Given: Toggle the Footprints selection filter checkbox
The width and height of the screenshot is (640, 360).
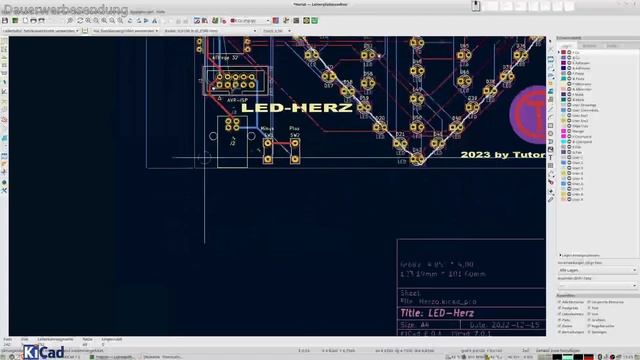Looking at the screenshot, I should click(x=560, y=308).
